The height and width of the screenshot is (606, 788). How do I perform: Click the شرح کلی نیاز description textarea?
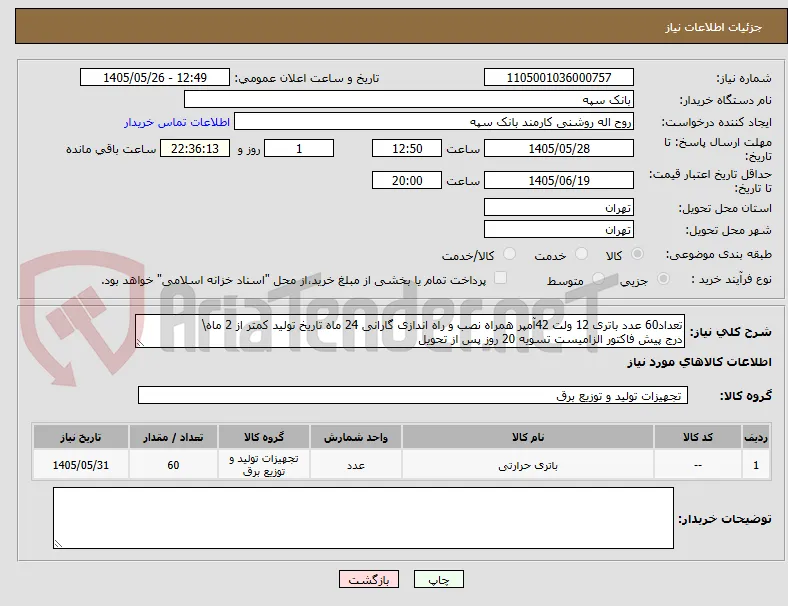coord(410,332)
